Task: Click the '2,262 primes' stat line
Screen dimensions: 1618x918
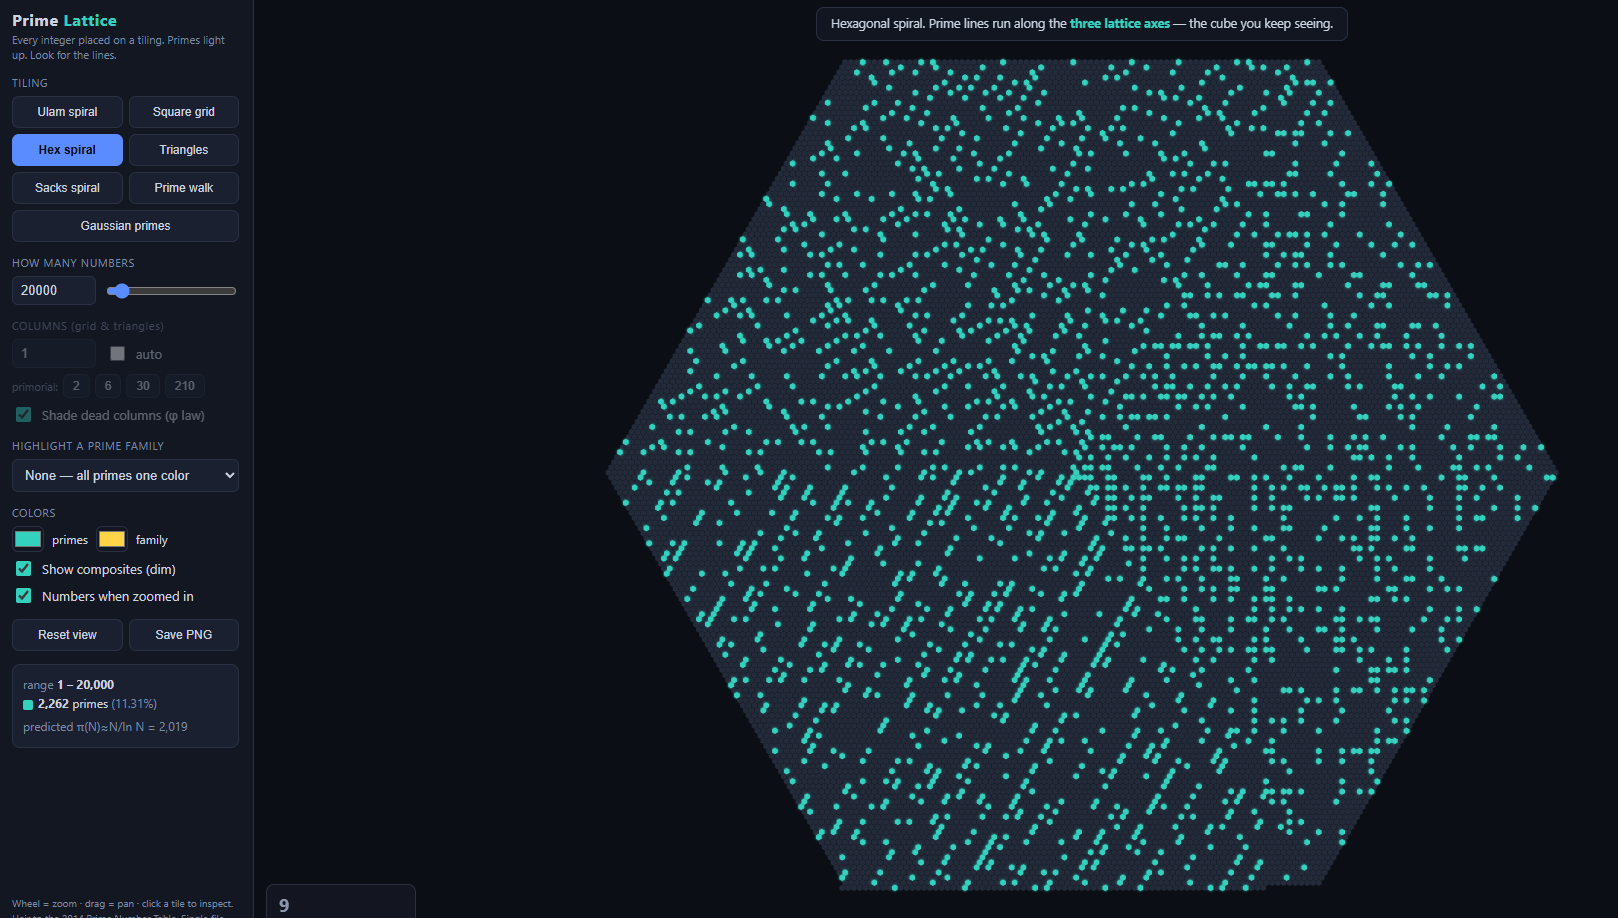Action: click(90, 704)
